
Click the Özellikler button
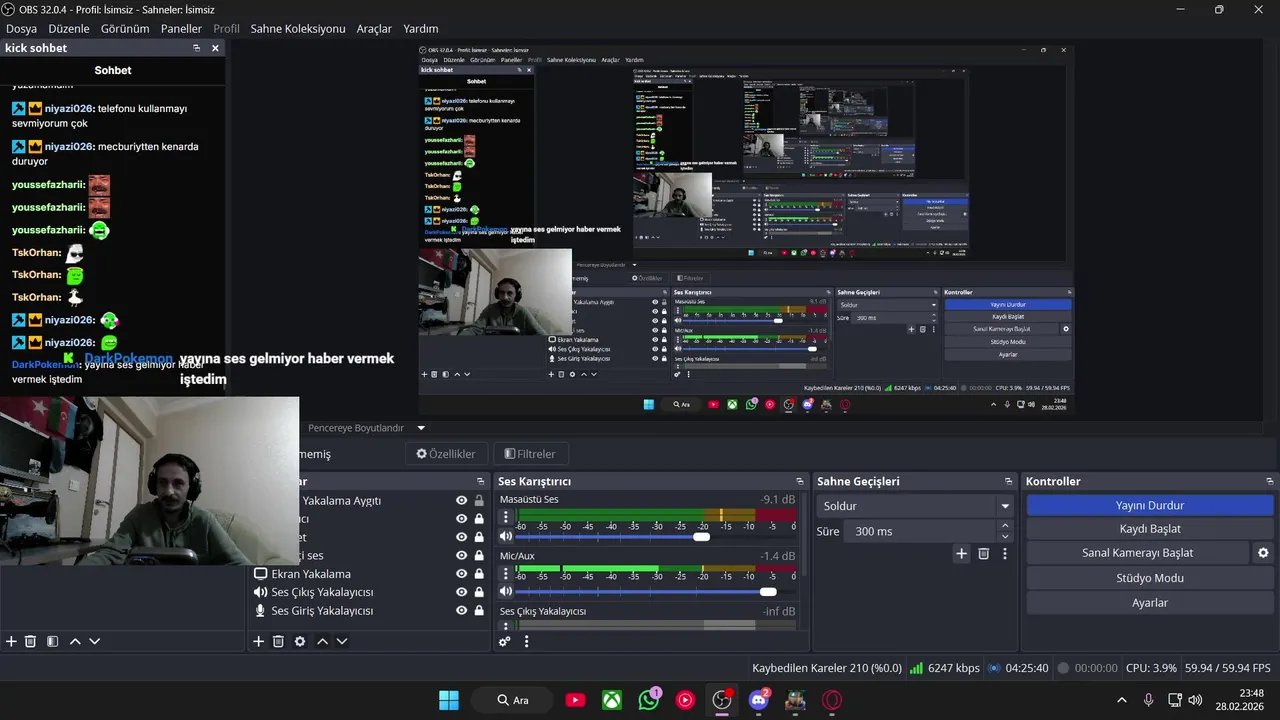click(446, 454)
